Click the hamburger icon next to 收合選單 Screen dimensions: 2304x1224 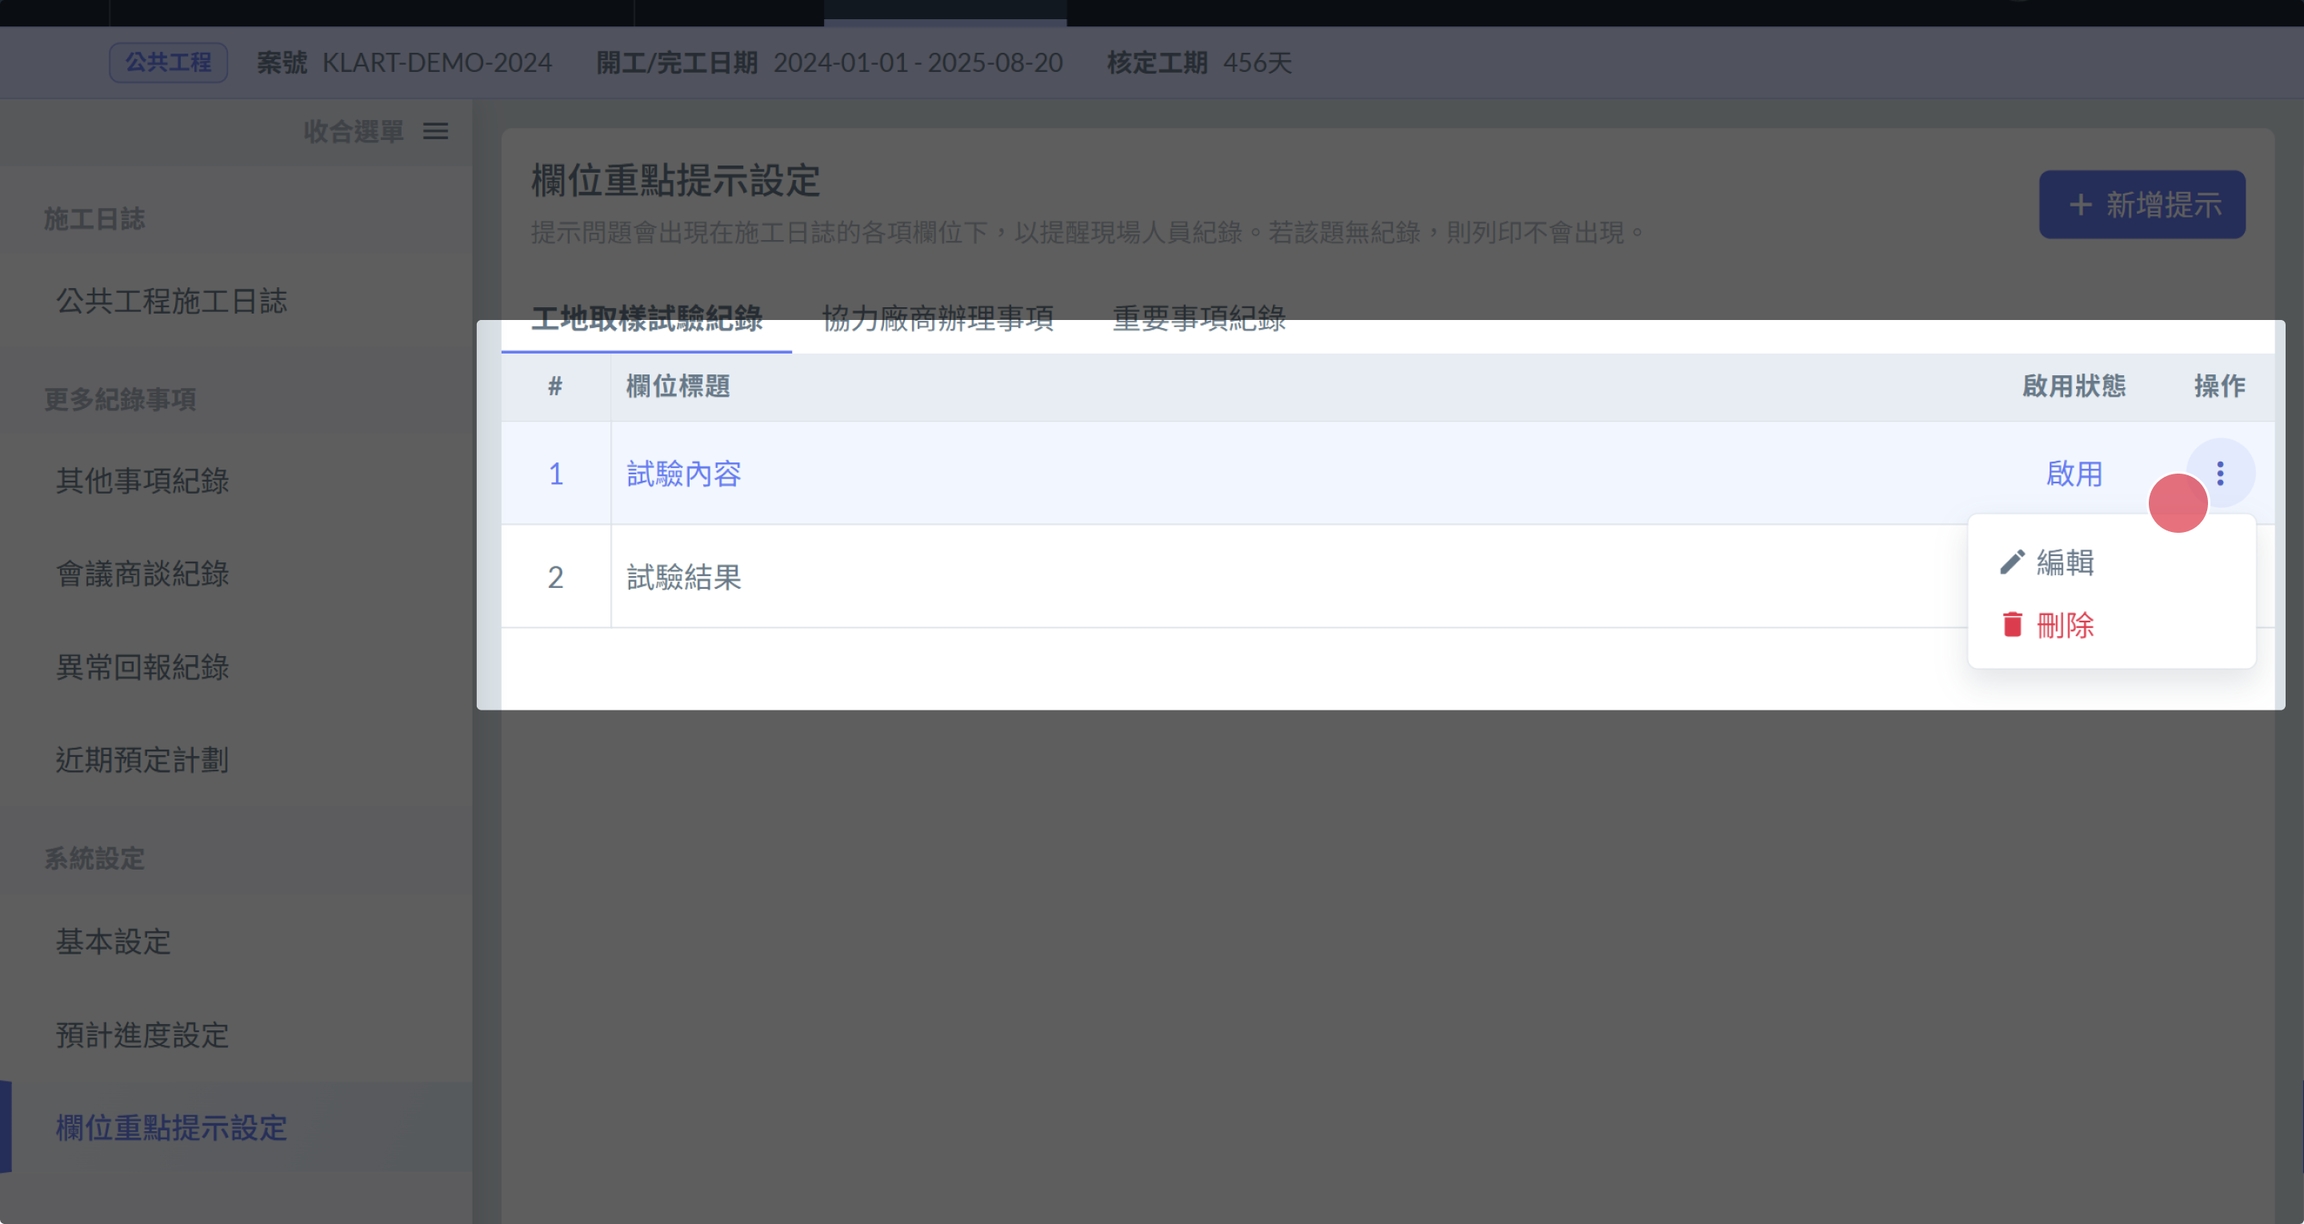435,131
